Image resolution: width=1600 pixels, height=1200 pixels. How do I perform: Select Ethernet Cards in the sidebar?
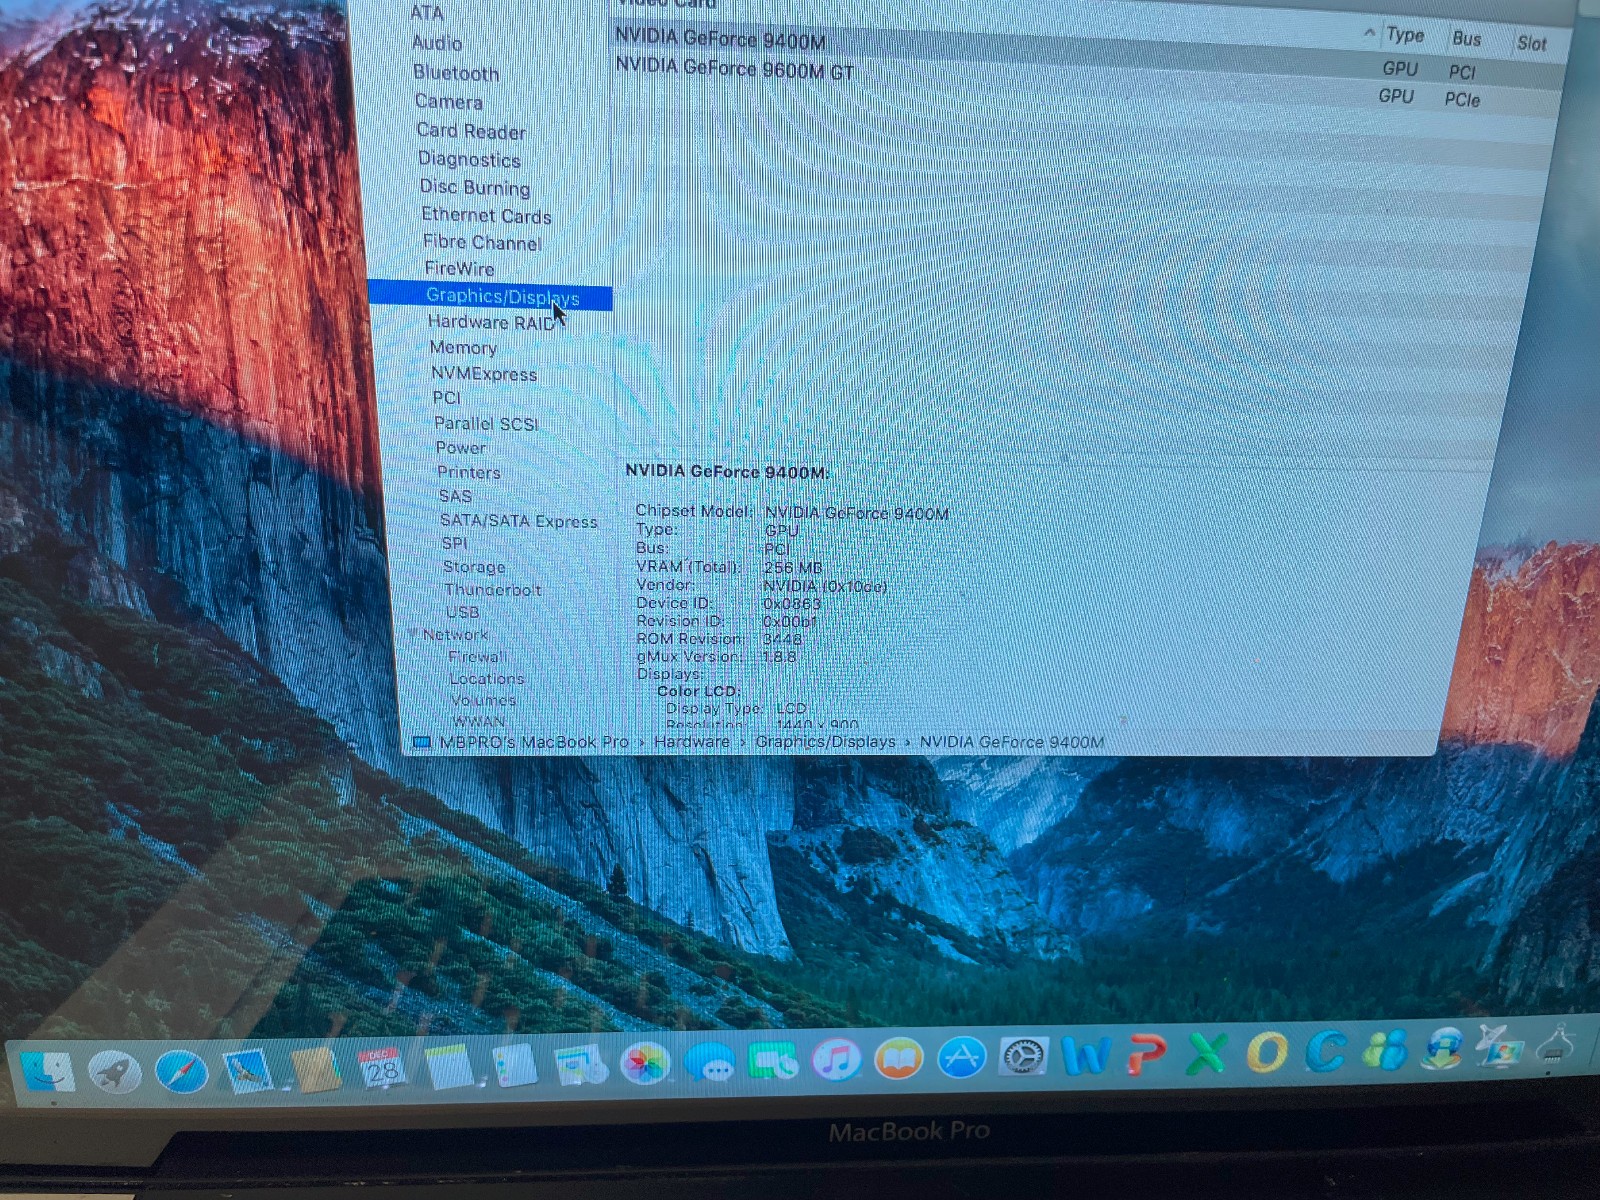pos(487,216)
